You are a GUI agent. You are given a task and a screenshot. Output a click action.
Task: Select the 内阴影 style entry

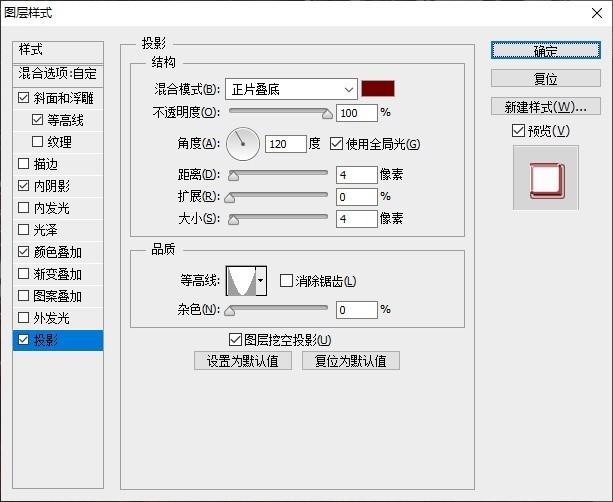pos(51,186)
